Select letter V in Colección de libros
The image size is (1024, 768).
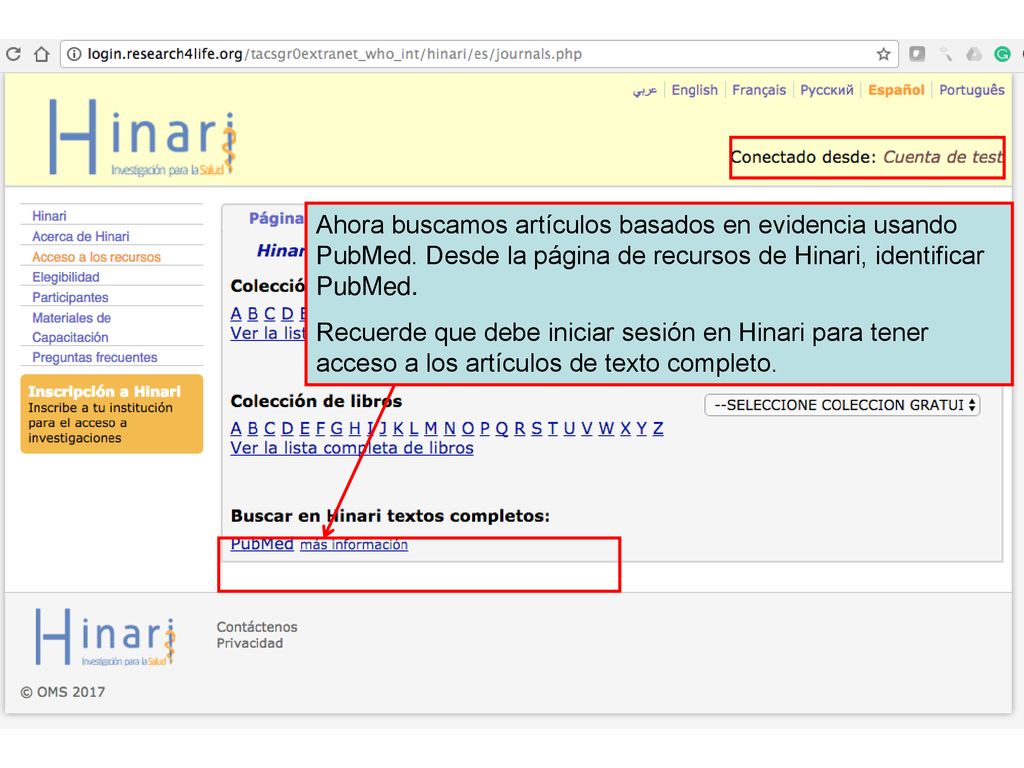[x=587, y=428]
